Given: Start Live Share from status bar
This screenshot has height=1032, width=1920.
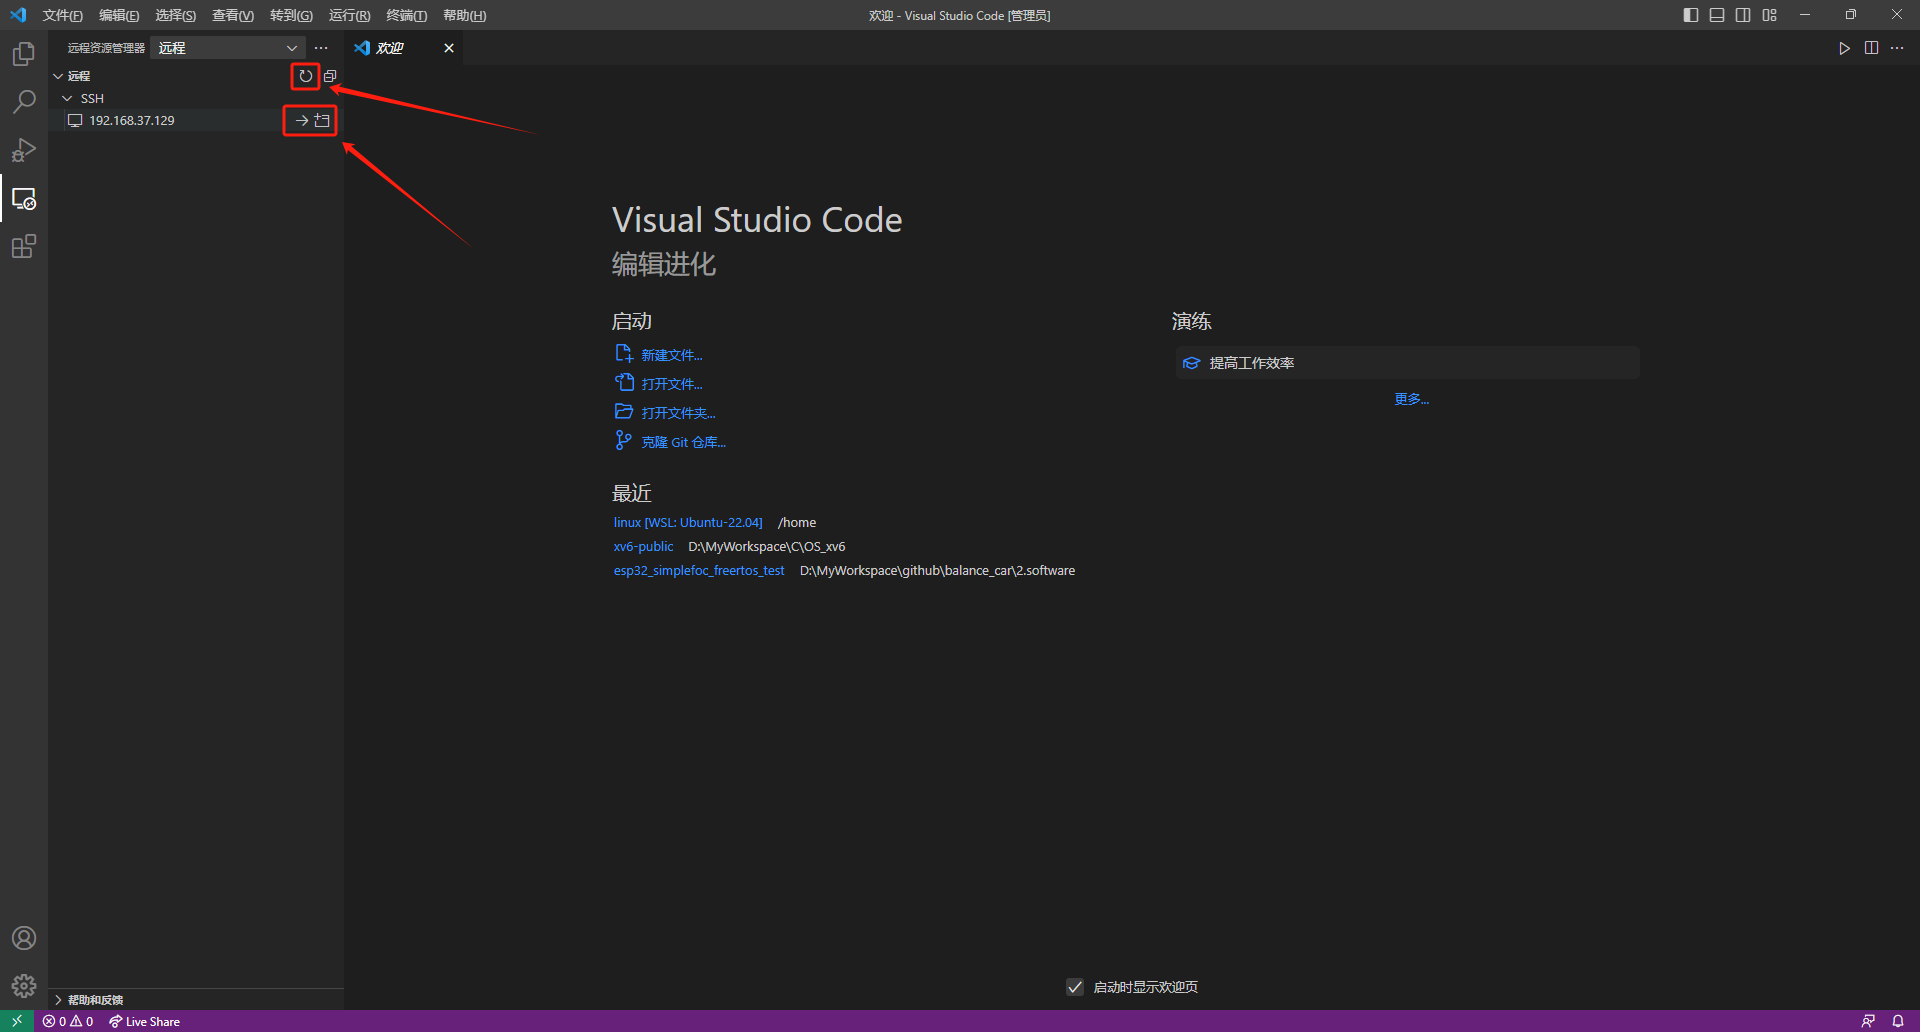Looking at the screenshot, I should pos(145,1021).
